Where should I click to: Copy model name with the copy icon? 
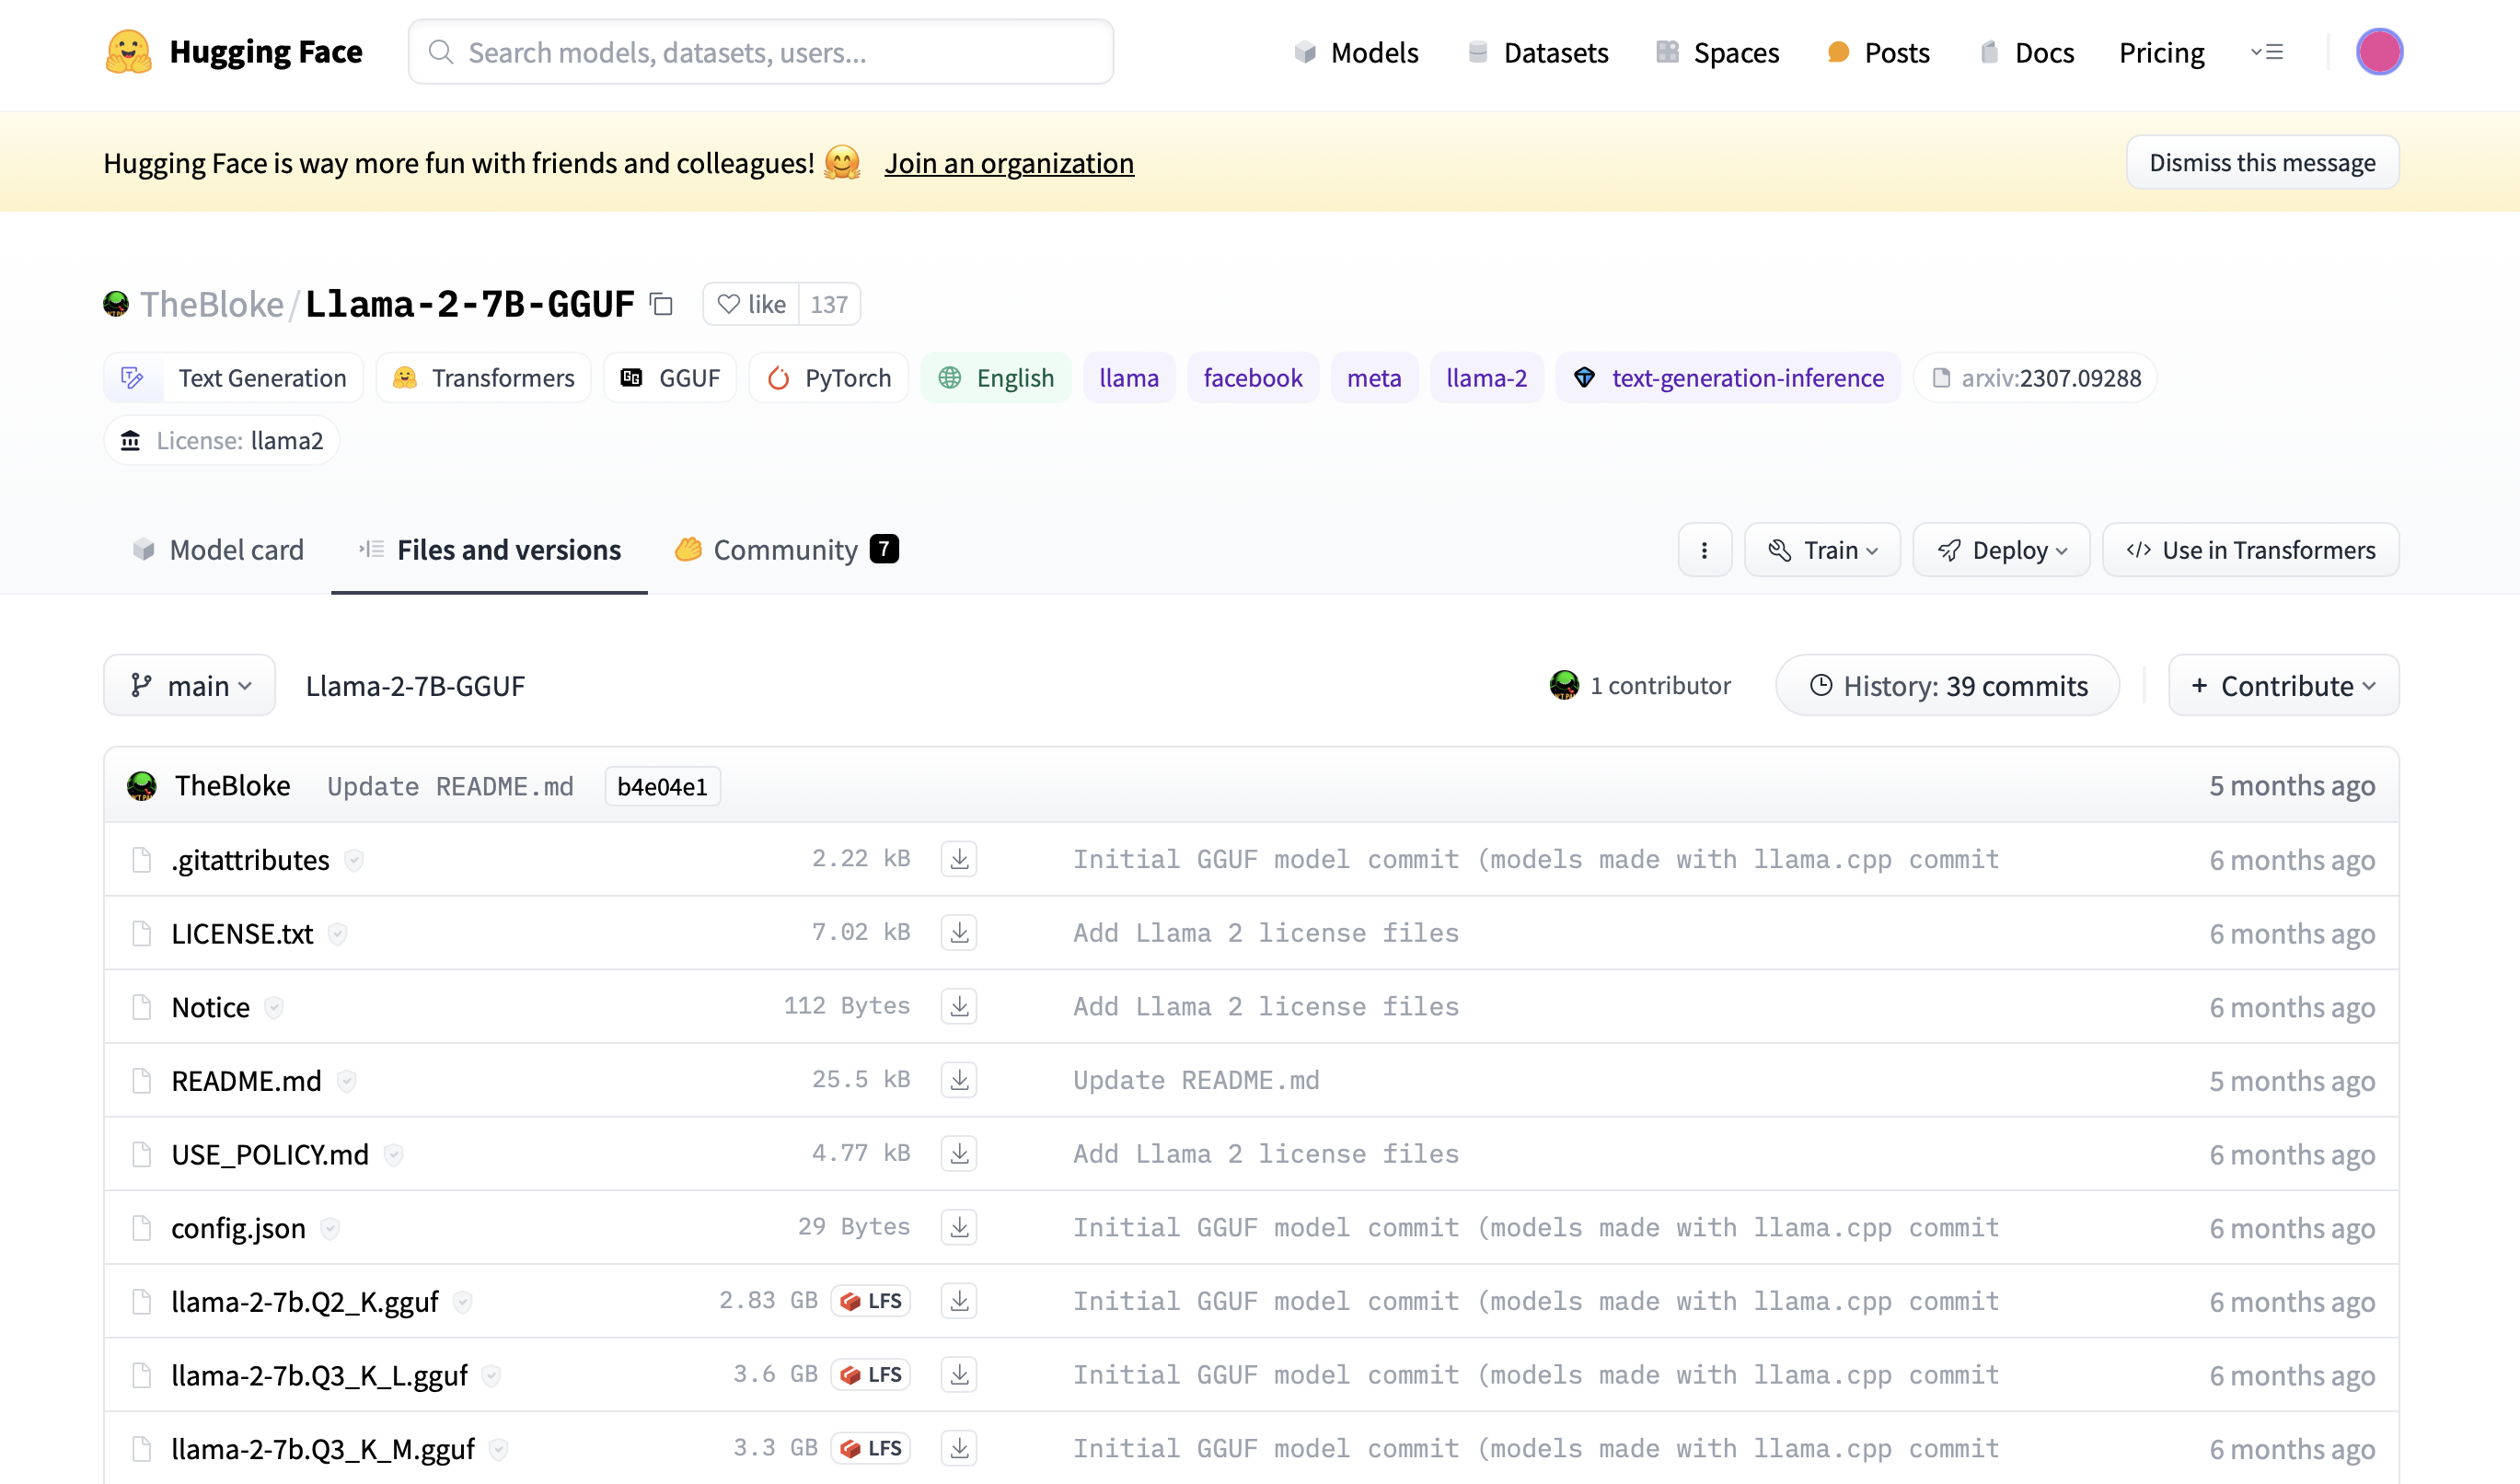[x=661, y=304]
